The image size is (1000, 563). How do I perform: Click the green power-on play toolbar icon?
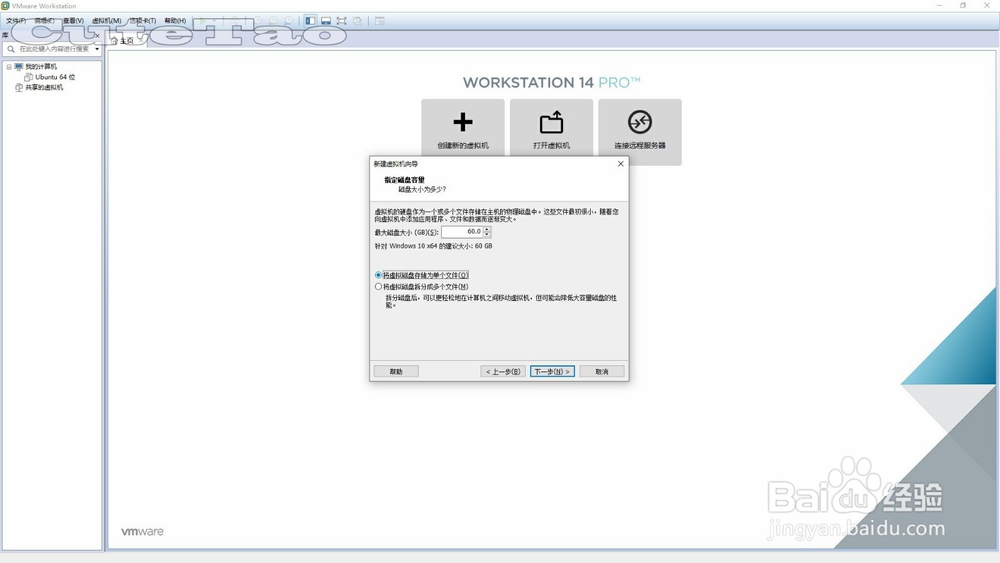click(x=203, y=21)
